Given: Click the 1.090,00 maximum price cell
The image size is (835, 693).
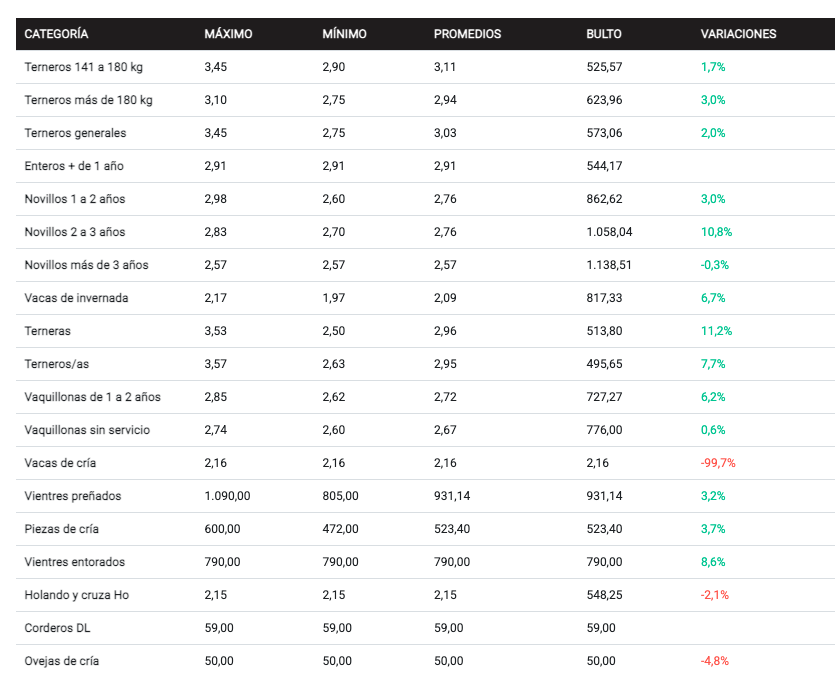Looking at the screenshot, I should tap(227, 496).
